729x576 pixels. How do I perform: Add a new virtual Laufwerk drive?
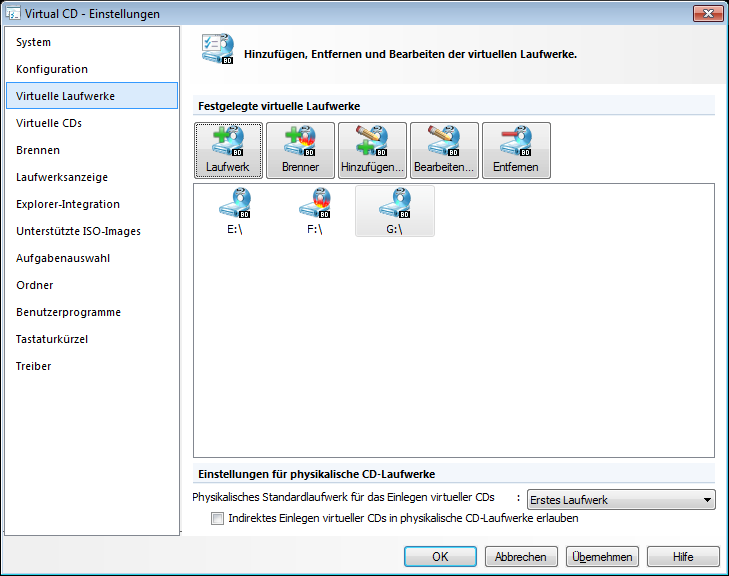click(x=228, y=150)
